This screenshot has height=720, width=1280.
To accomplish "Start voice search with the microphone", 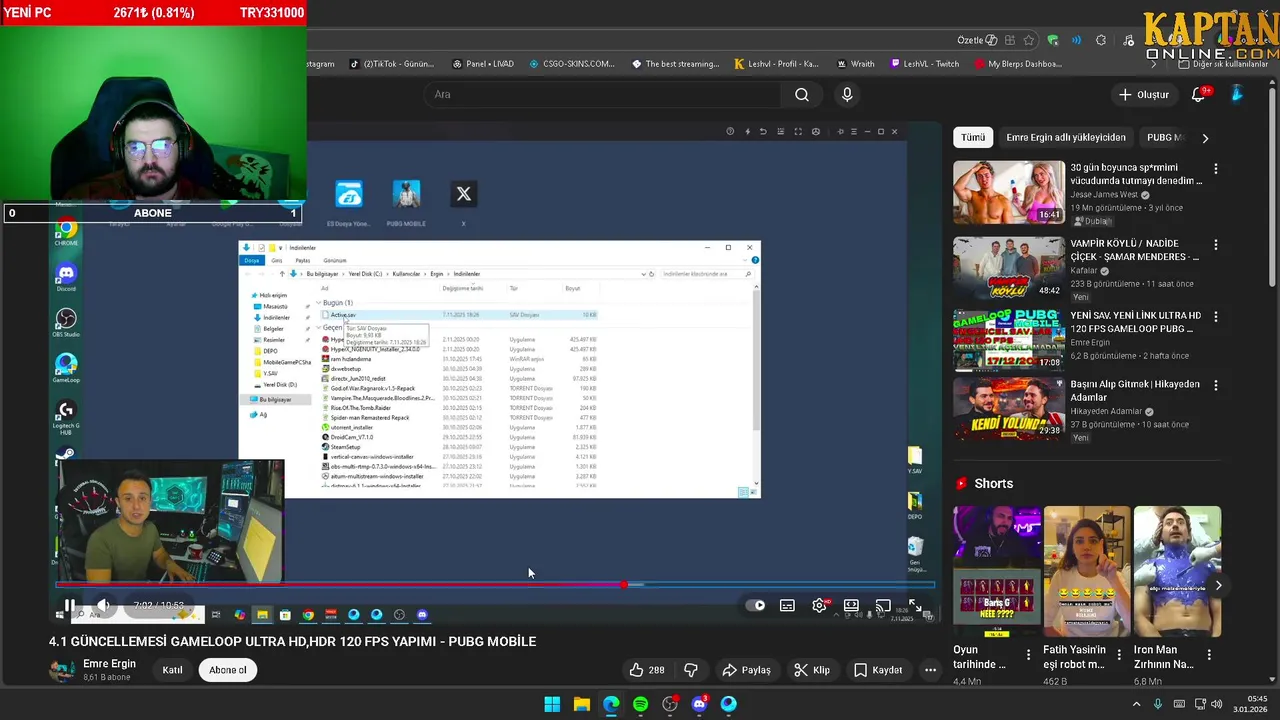I will 847,94.
